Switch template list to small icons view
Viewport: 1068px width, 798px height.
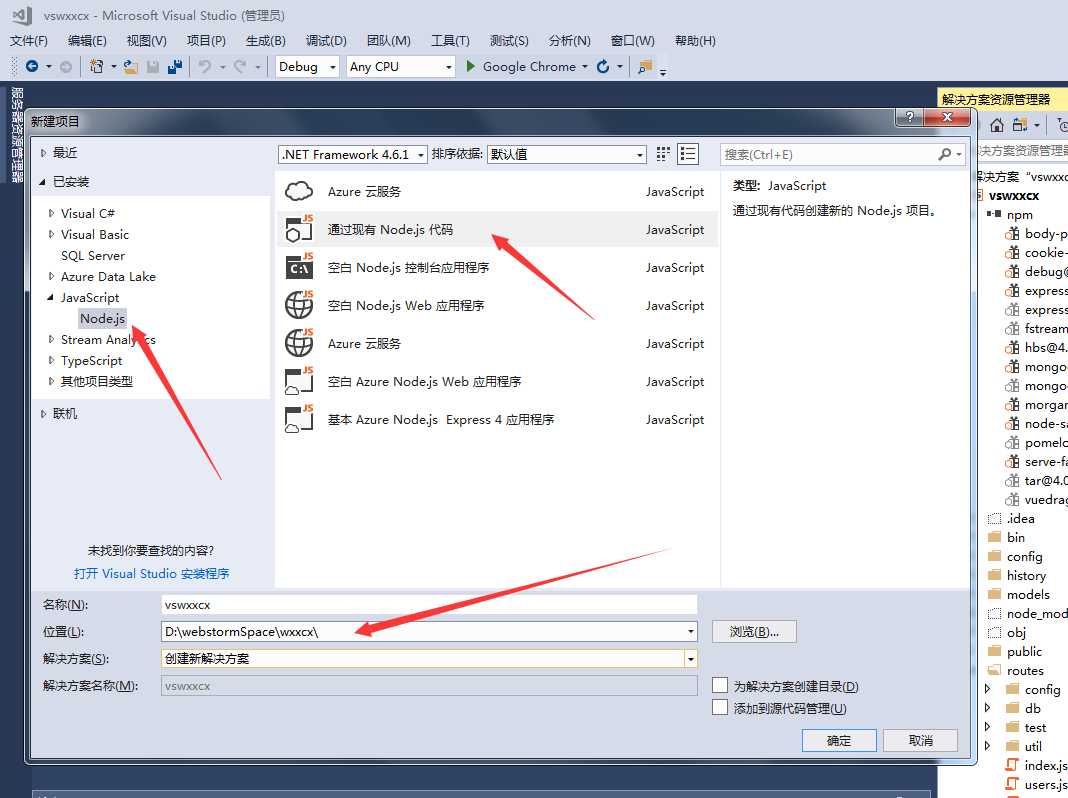point(663,154)
